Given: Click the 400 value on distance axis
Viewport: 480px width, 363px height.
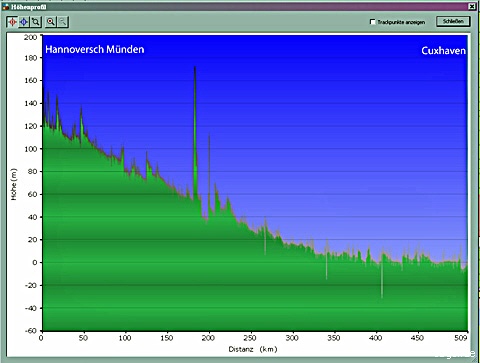Looking at the screenshot, I should pyautogui.click(x=376, y=338).
